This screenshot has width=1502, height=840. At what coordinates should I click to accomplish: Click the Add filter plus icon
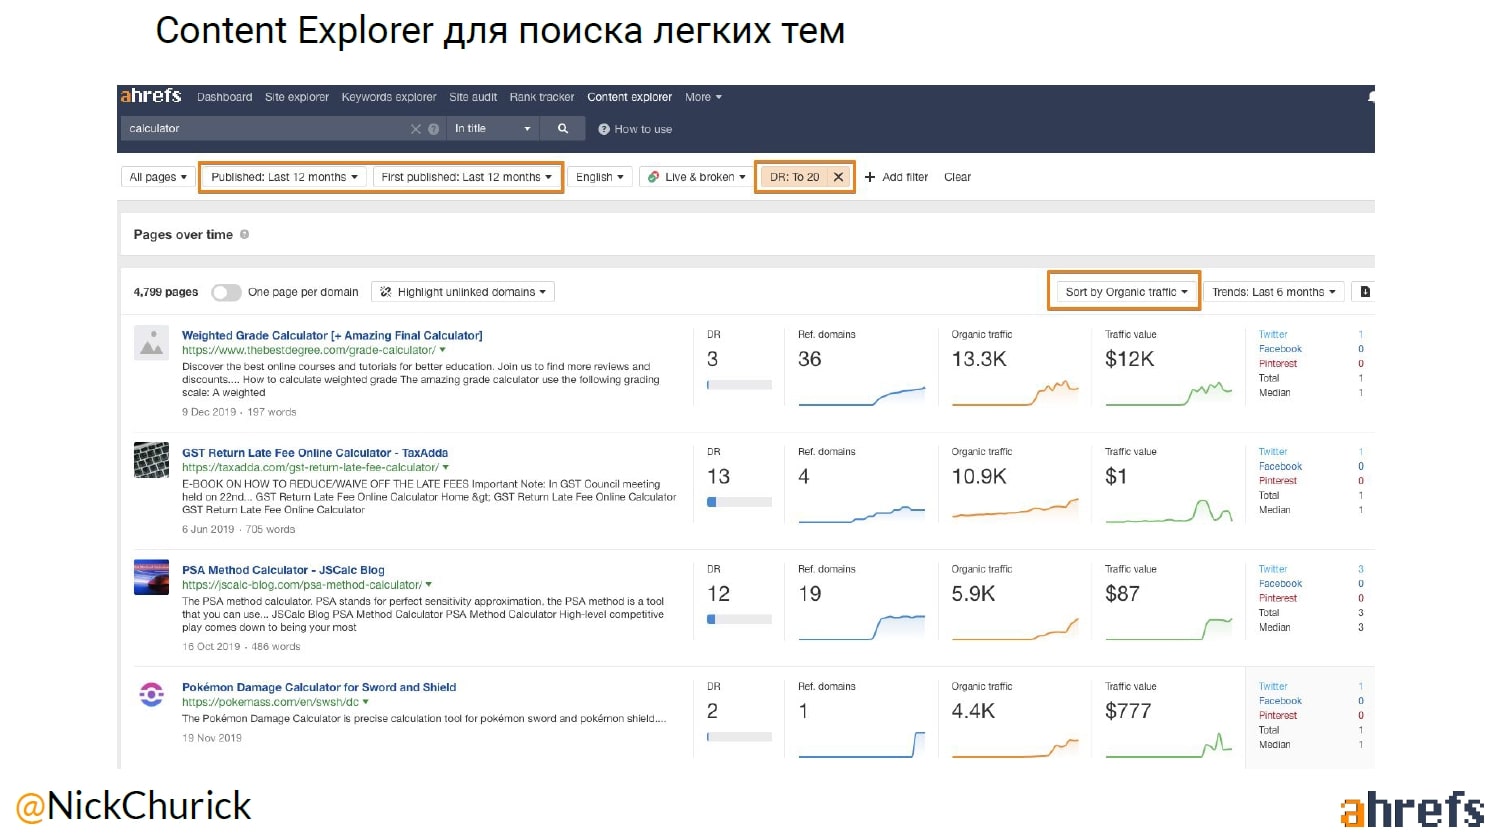[870, 177]
